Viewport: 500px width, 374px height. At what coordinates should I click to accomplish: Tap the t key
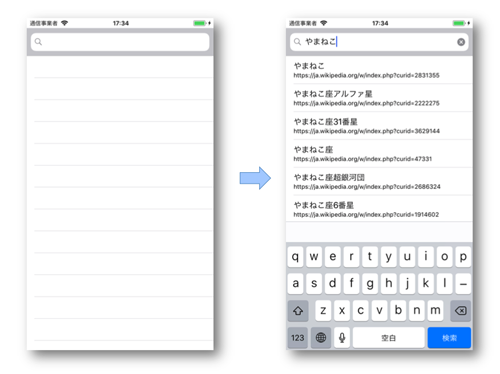[370, 257]
